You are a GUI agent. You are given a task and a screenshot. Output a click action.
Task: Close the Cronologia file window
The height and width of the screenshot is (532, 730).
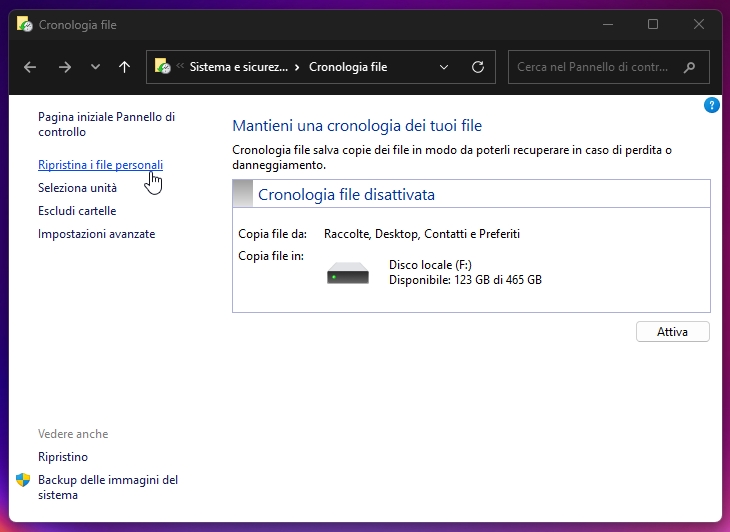[x=699, y=24]
